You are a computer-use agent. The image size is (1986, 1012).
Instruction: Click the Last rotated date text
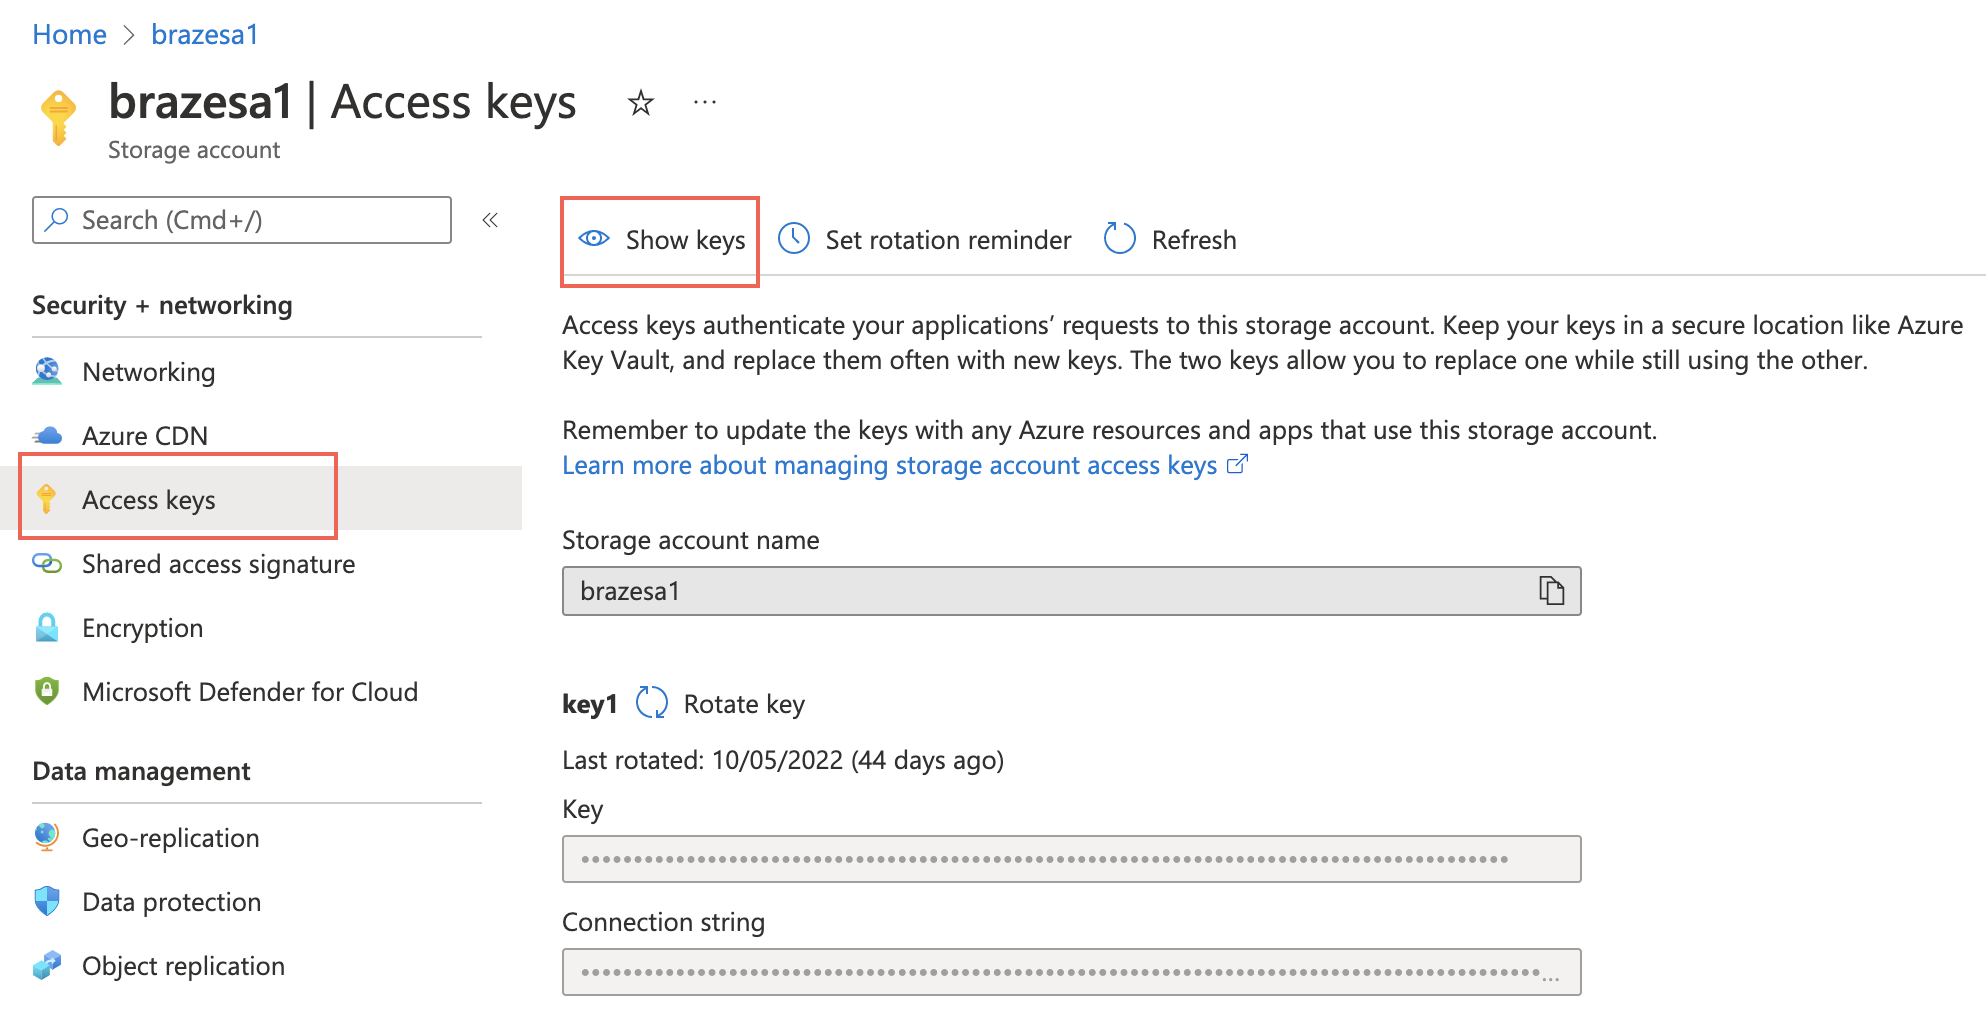tap(783, 760)
